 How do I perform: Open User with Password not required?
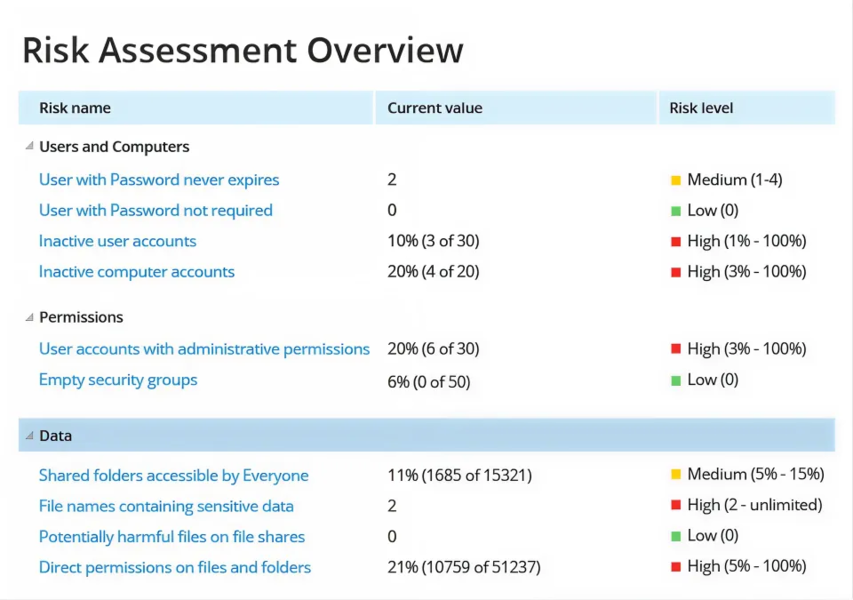click(x=155, y=210)
